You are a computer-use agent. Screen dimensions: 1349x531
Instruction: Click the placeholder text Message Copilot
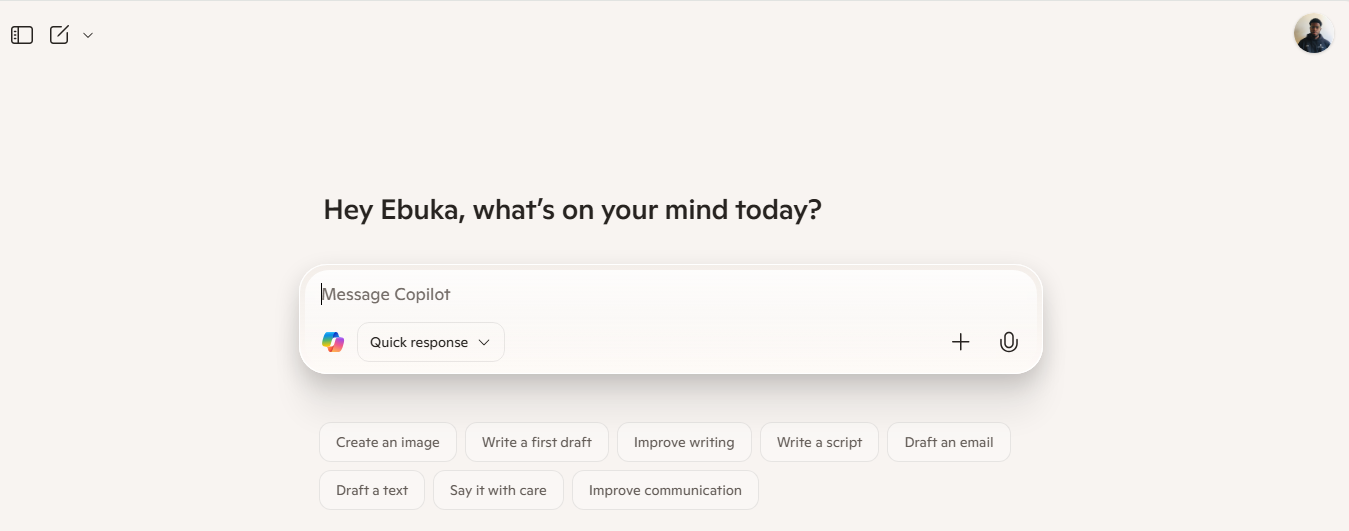tap(386, 294)
